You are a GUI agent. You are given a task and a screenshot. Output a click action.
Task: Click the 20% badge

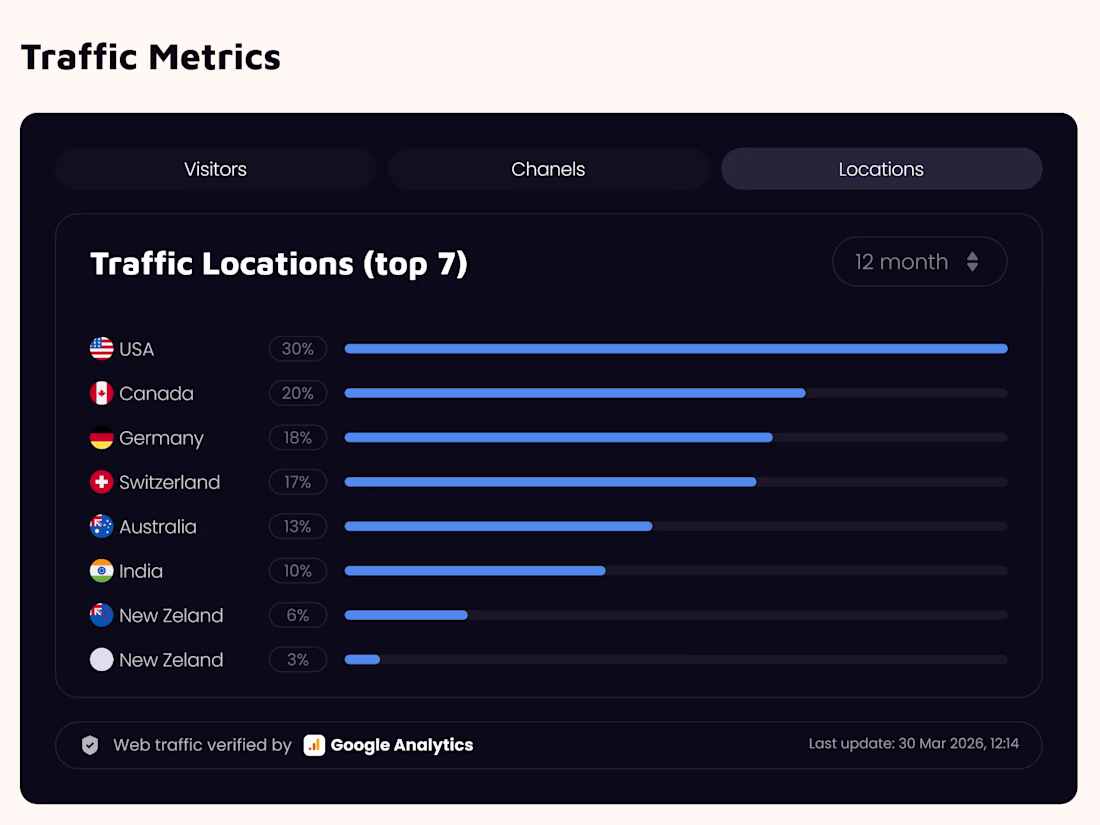click(298, 393)
